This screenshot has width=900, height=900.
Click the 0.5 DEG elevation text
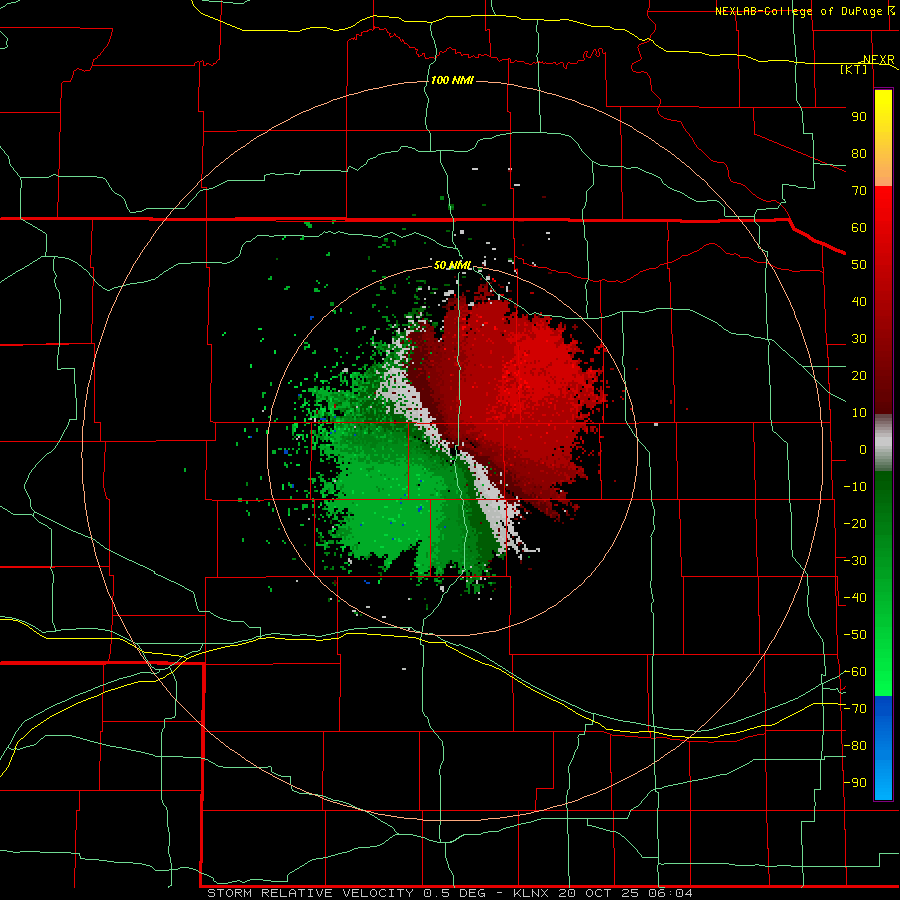(x=455, y=893)
